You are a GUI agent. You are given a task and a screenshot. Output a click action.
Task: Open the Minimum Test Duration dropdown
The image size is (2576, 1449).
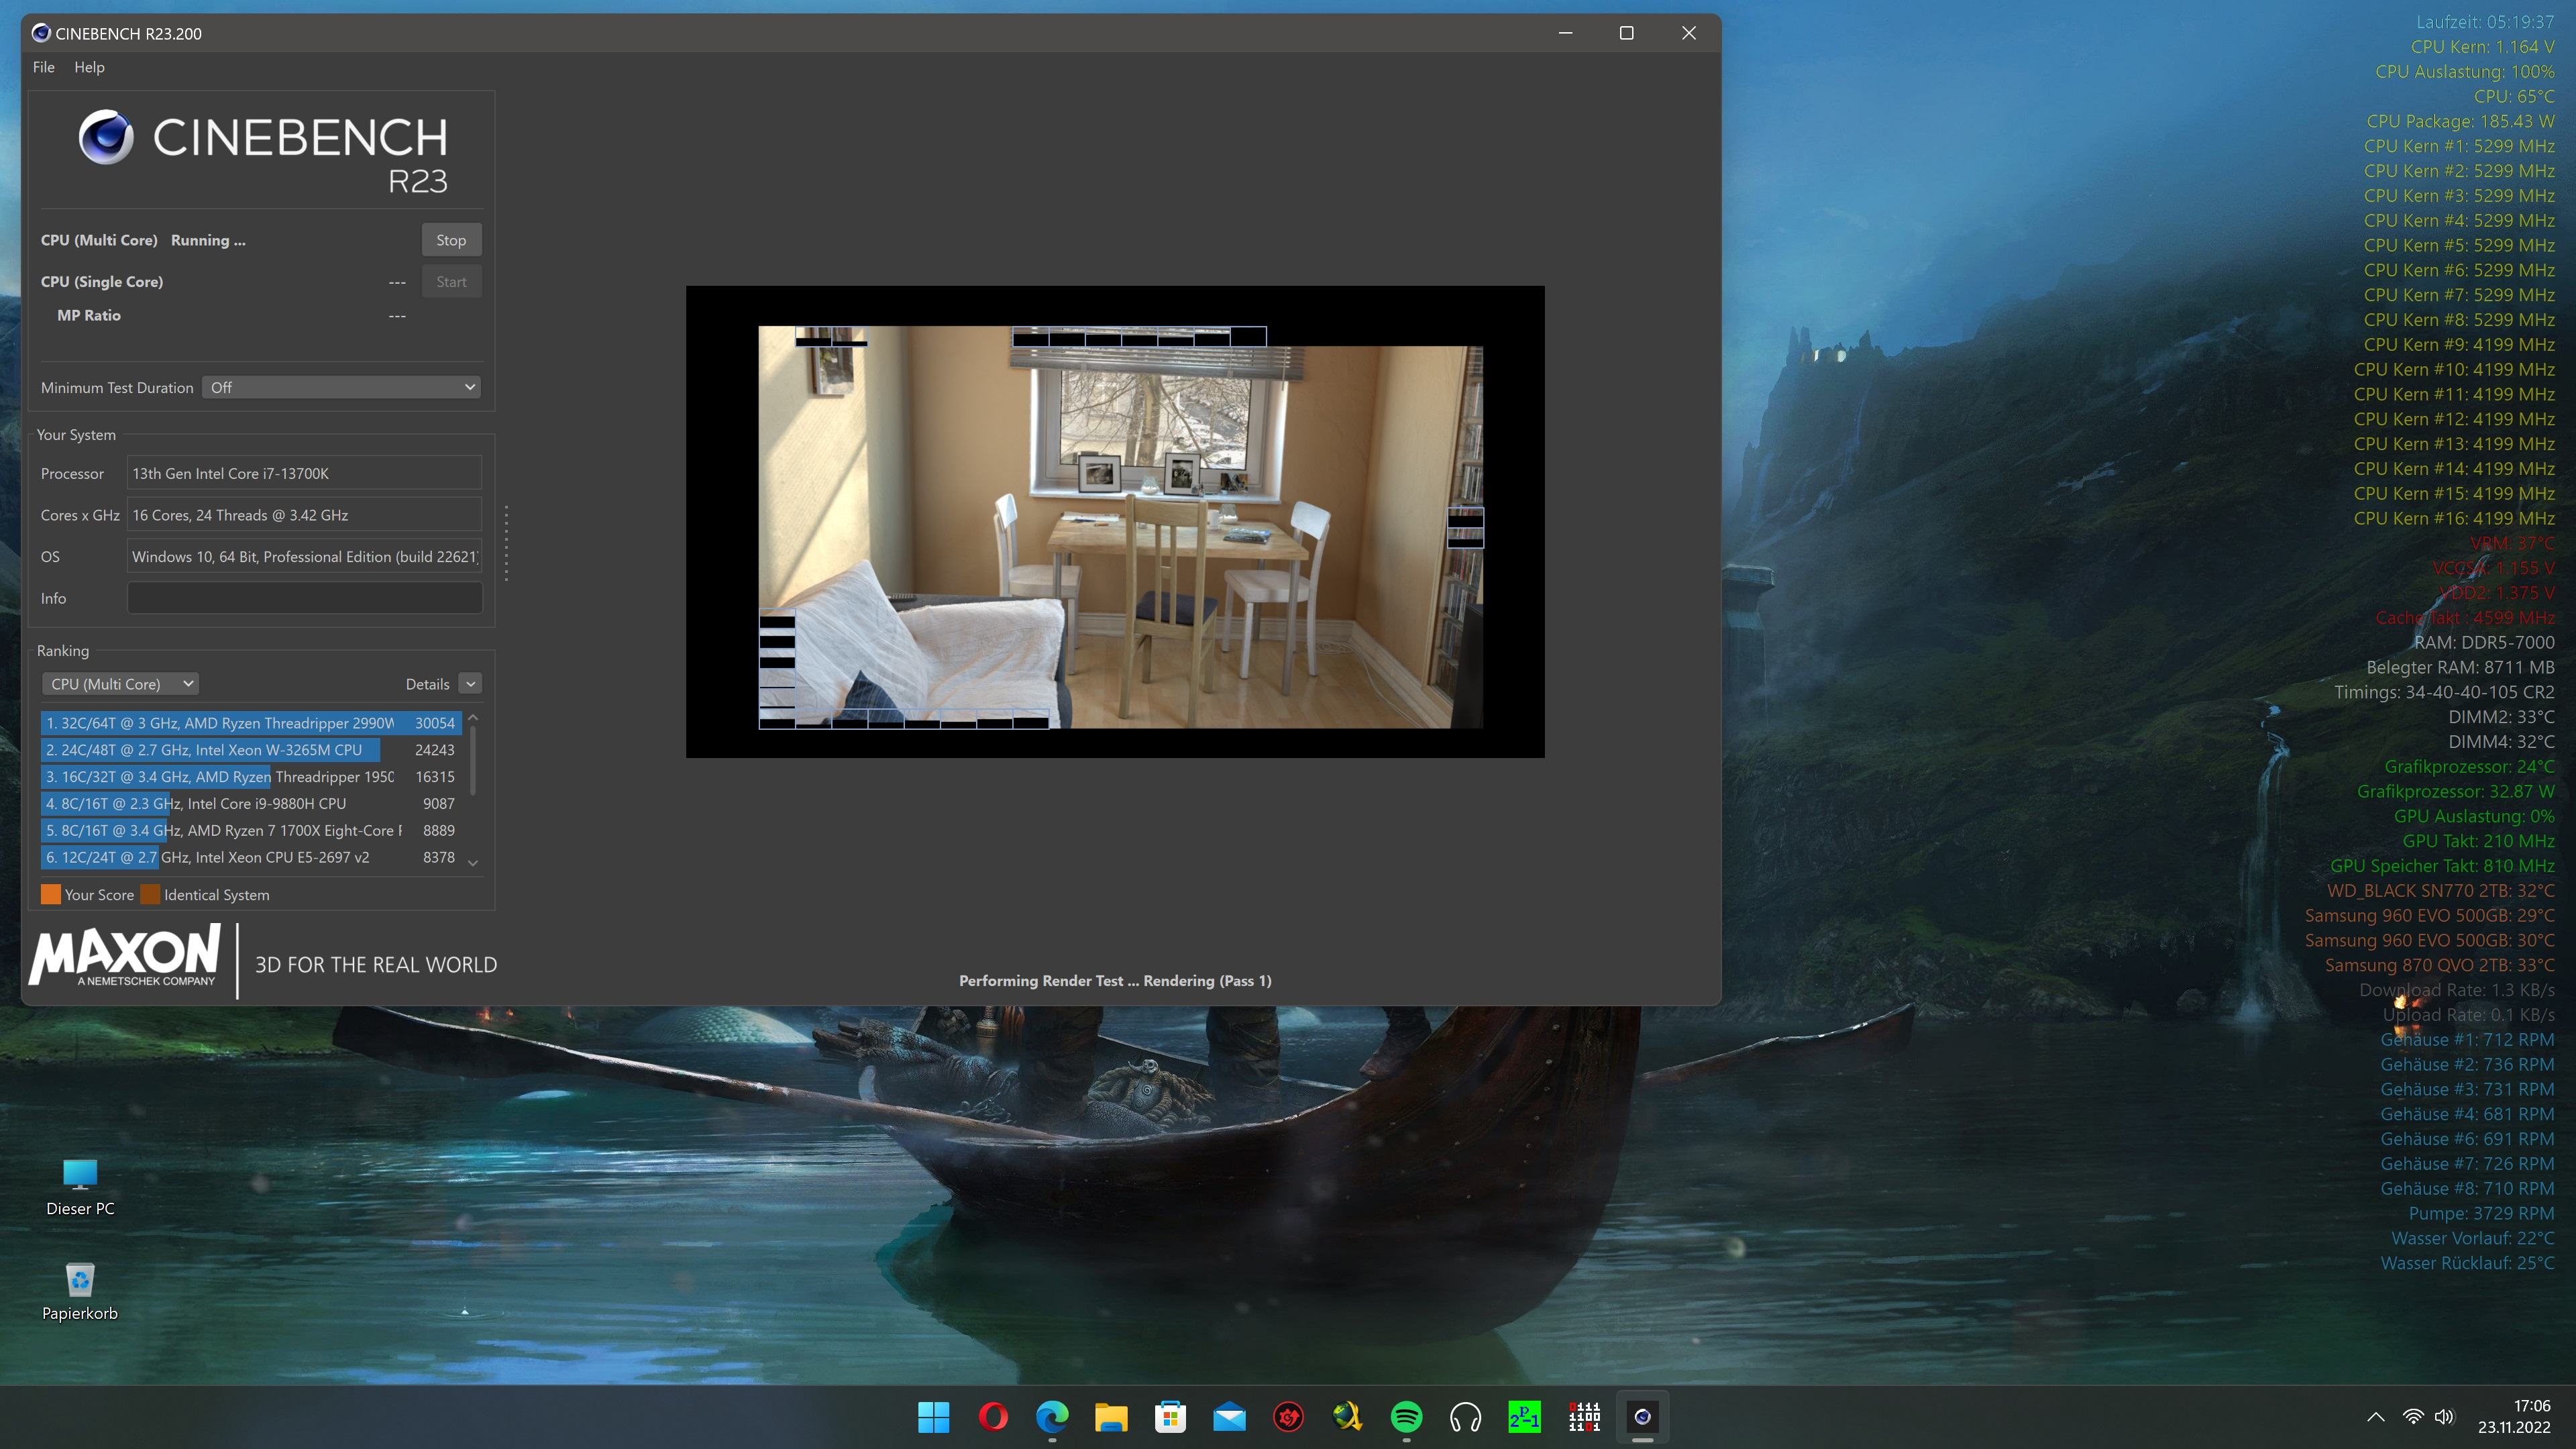click(x=342, y=387)
